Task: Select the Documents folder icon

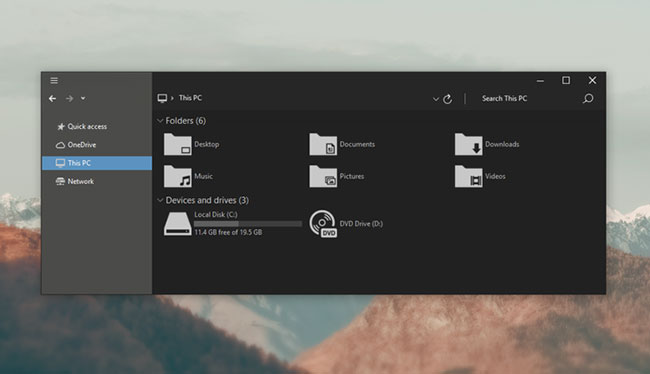Action: tap(323, 144)
